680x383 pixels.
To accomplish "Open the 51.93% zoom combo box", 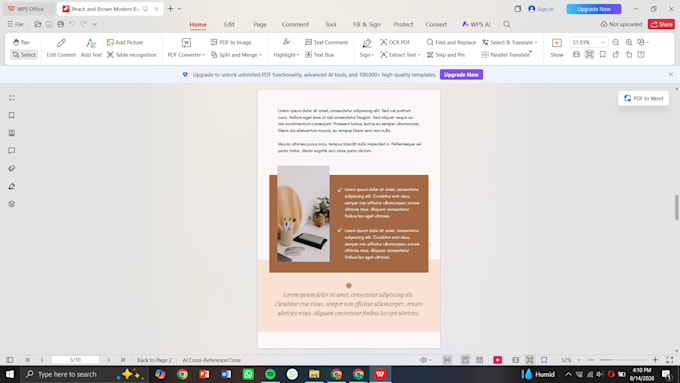I will [x=588, y=42].
